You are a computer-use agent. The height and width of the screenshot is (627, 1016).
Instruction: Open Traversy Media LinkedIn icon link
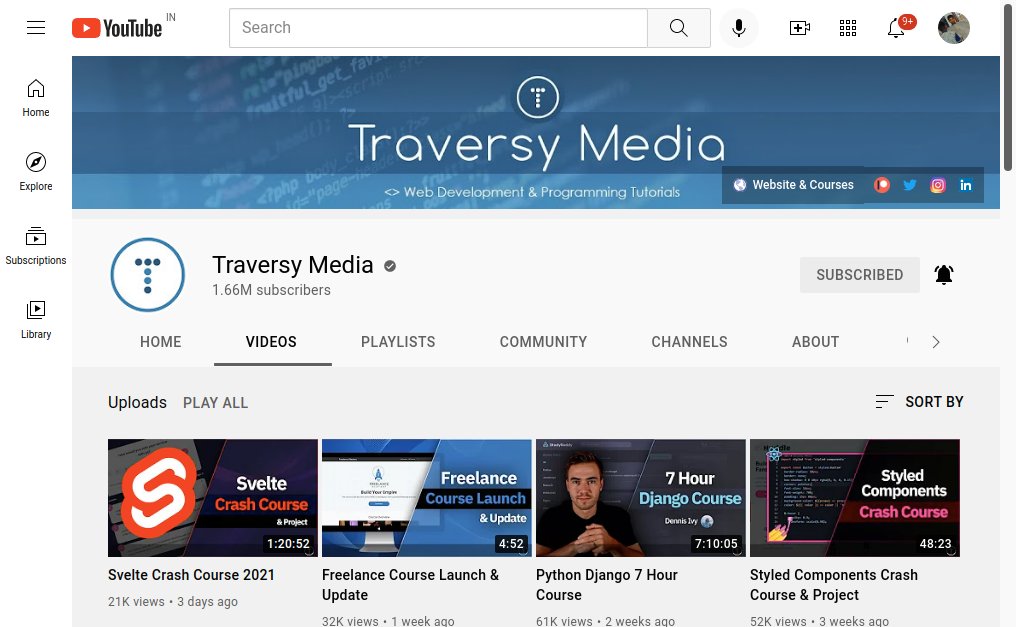[x=965, y=185]
